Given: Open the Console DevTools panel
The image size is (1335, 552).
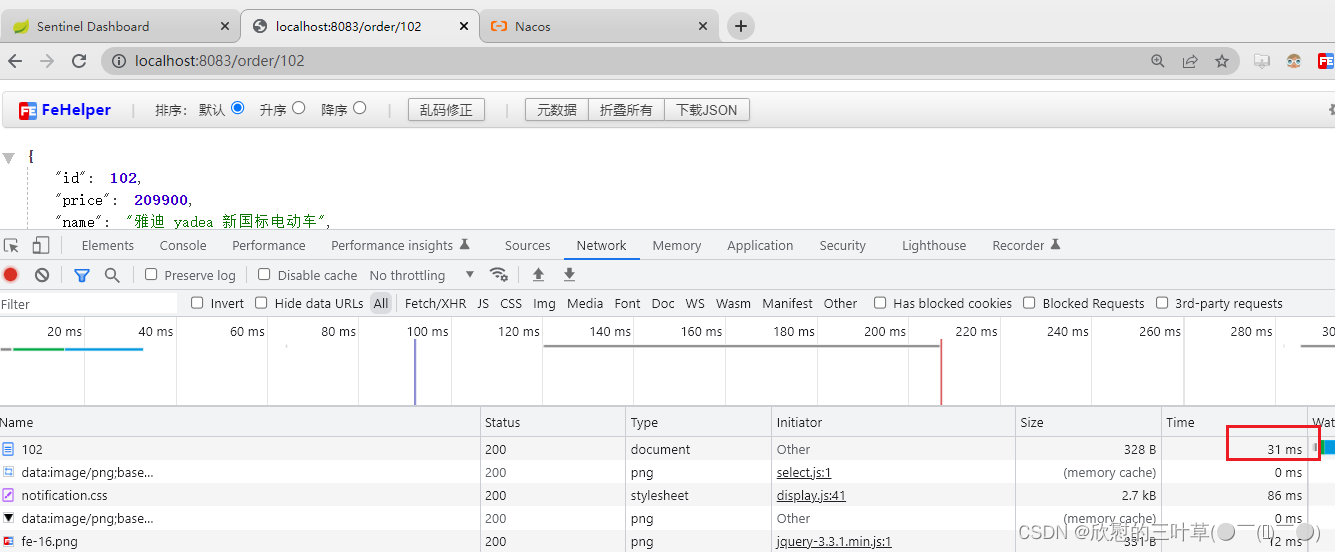Looking at the screenshot, I should 183,245.
